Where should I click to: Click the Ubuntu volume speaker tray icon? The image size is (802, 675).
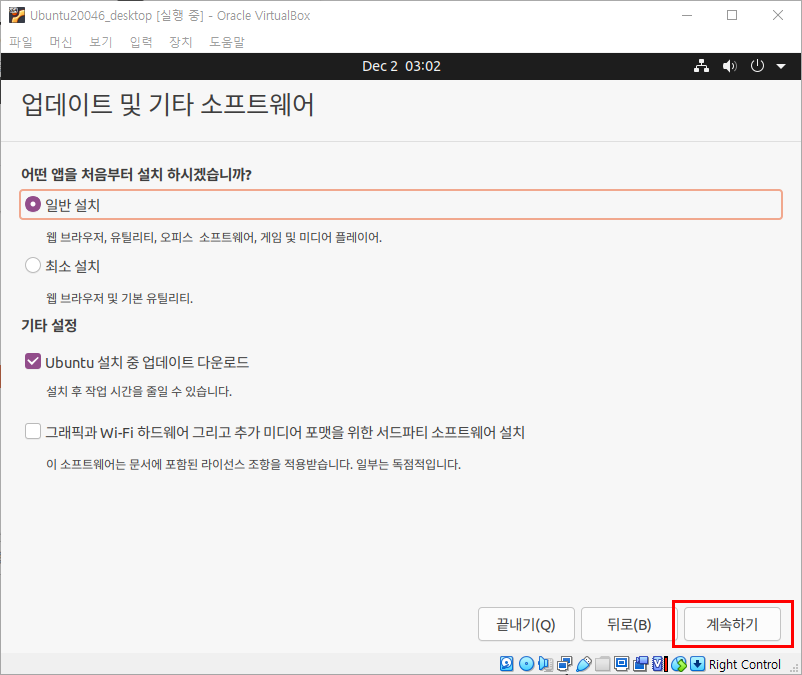729,66
